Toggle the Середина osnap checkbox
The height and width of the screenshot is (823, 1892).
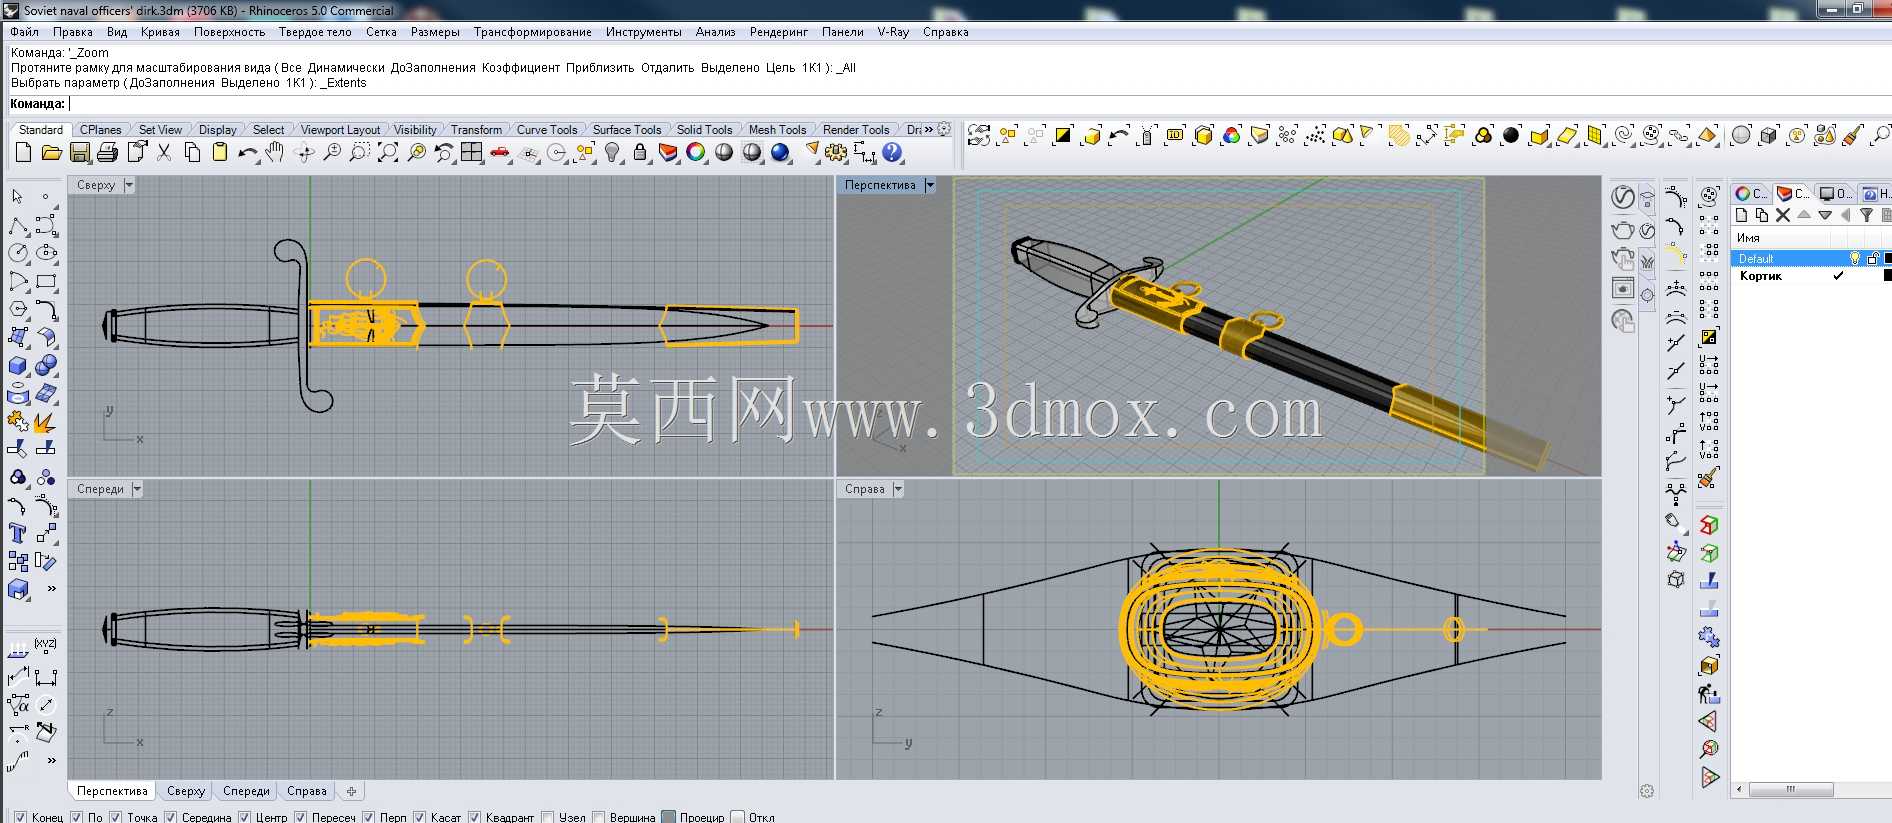171,817
